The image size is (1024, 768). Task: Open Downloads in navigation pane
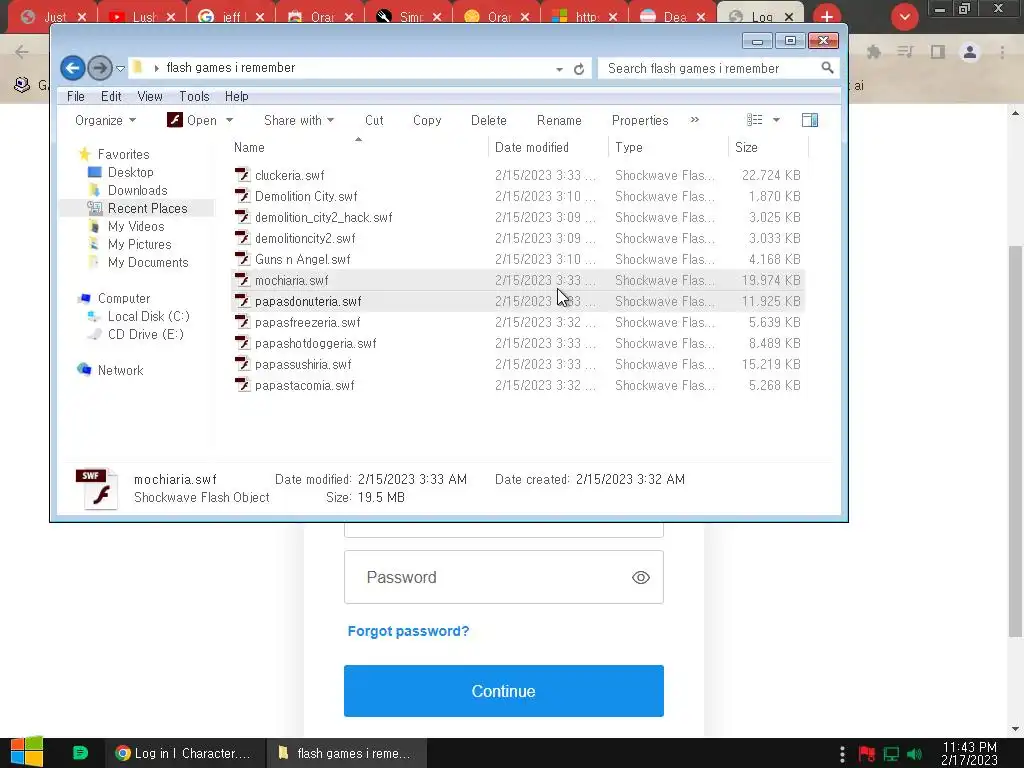click(x=128, y=191)
